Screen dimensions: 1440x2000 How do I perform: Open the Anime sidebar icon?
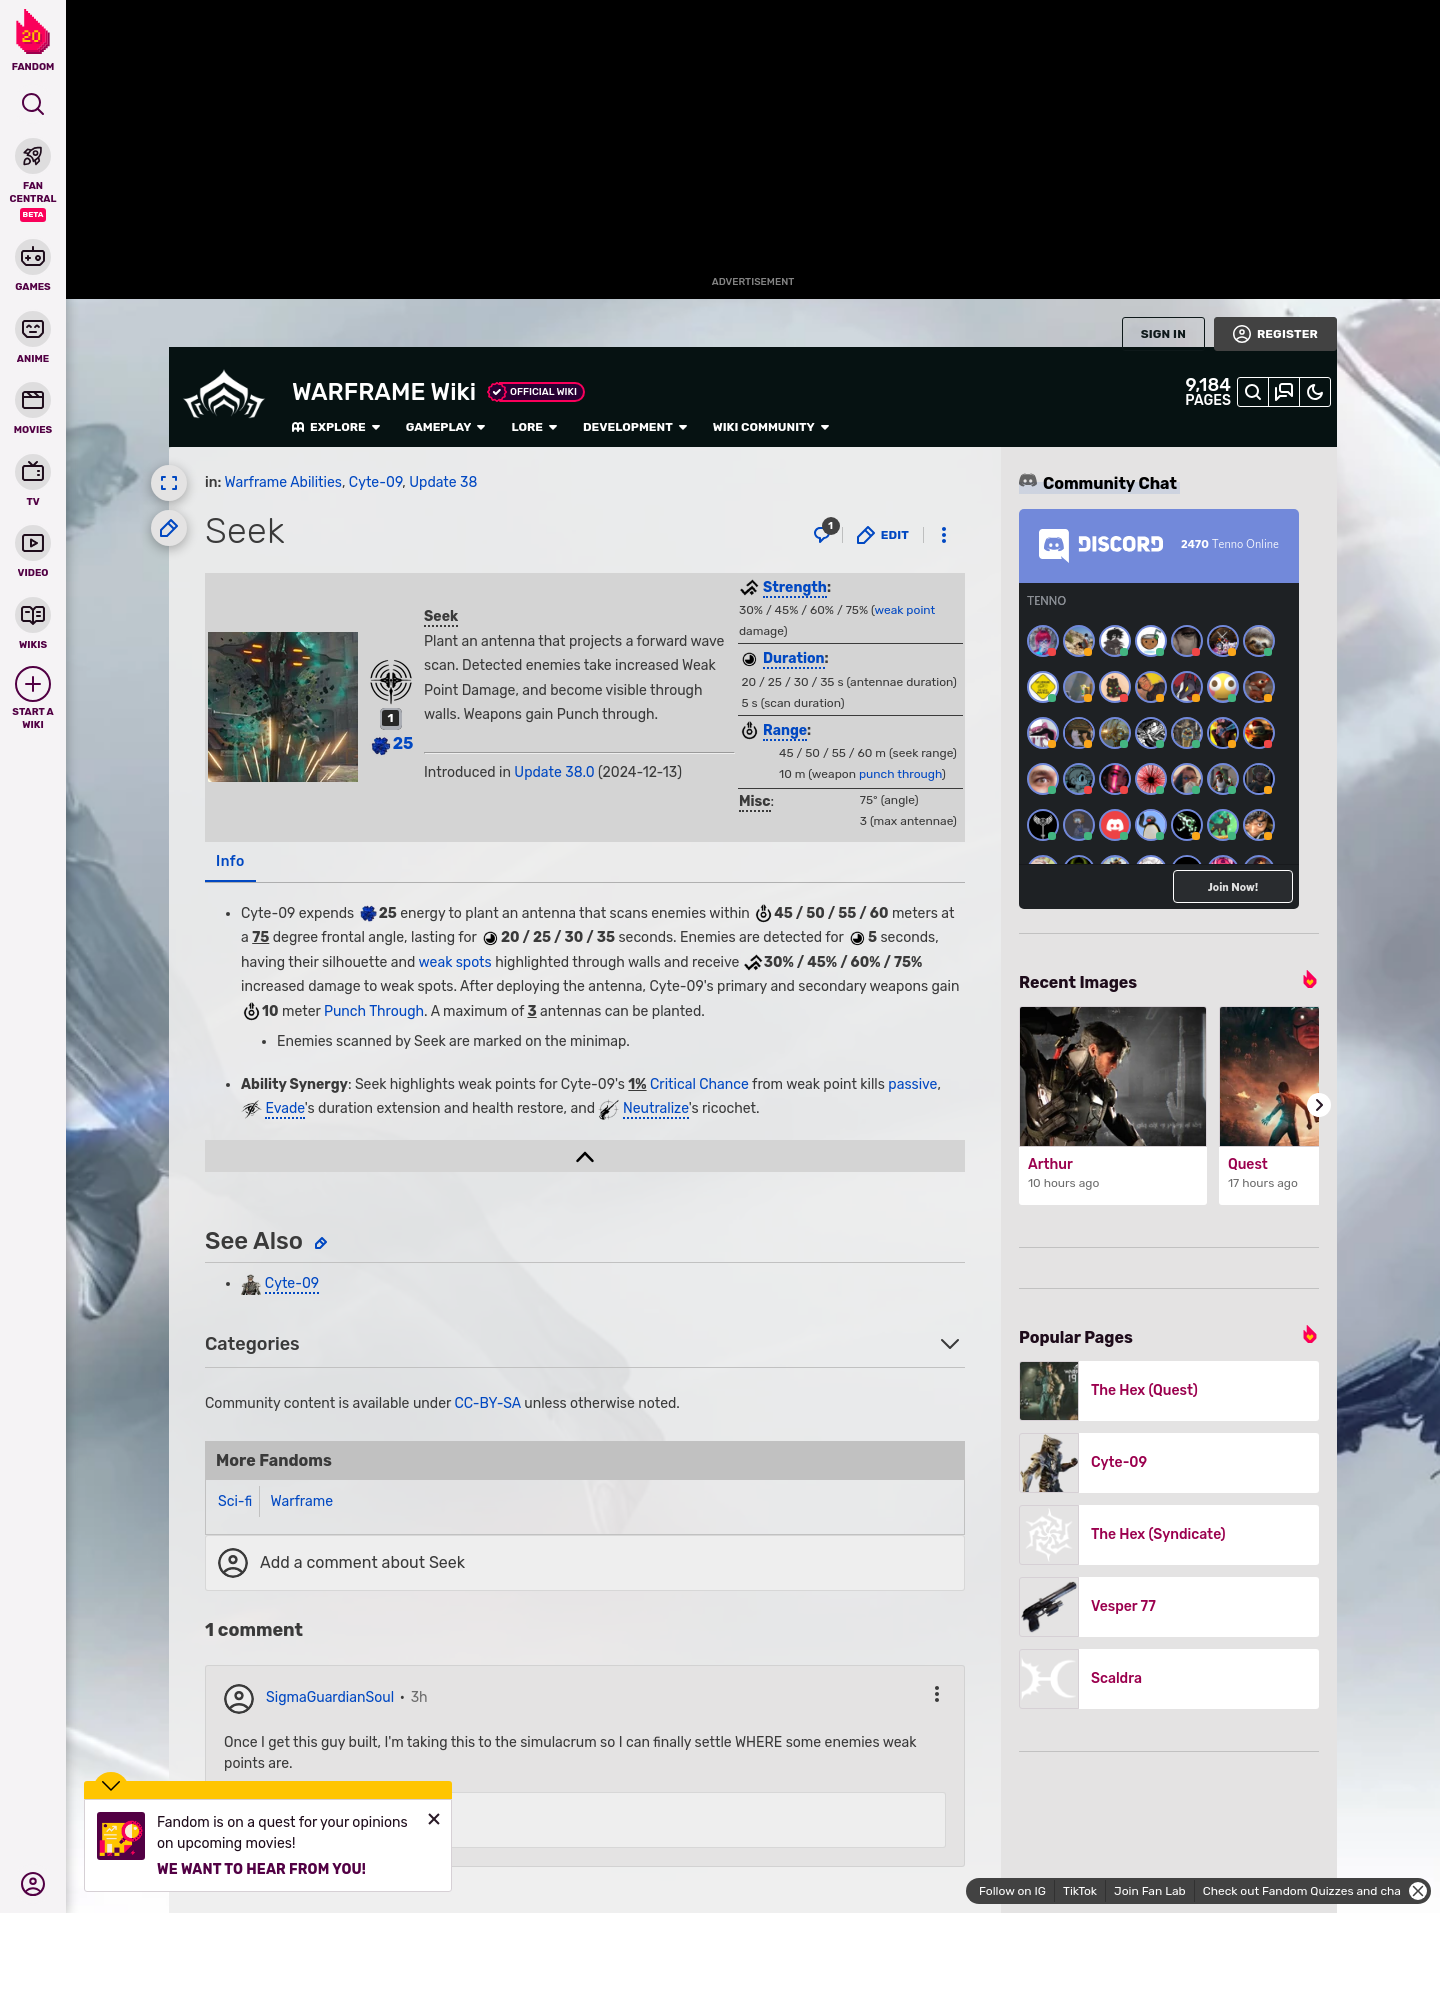click(x=33, y=329)
